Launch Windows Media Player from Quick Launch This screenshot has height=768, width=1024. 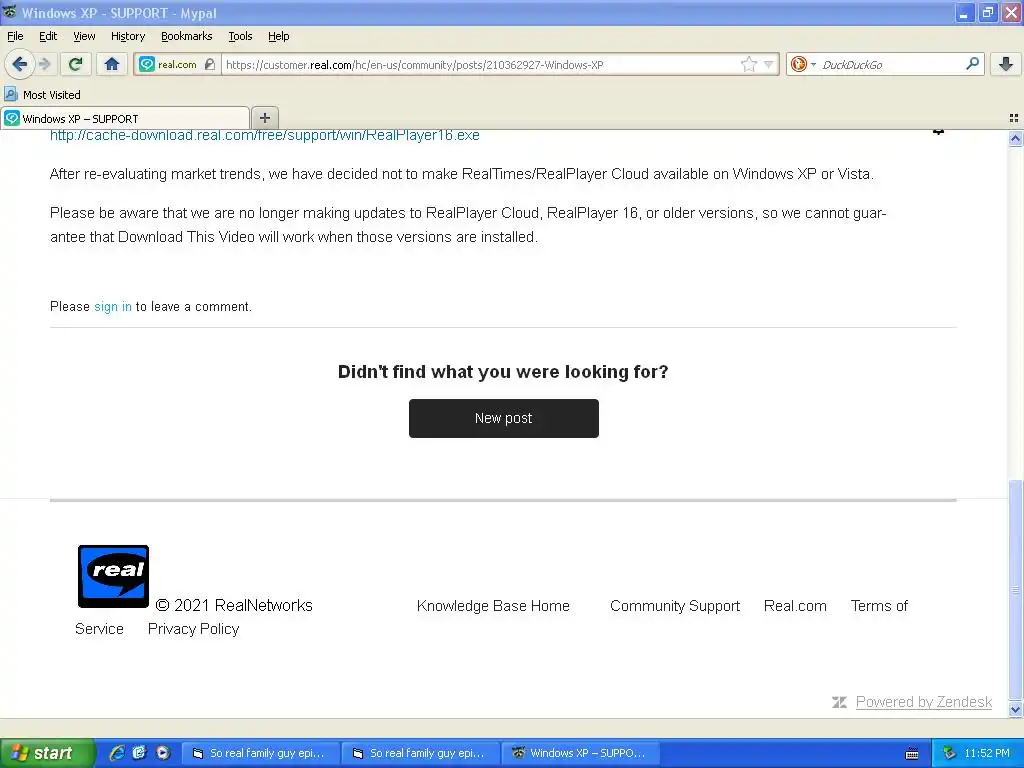pyautogui.click(x=163, y=753)
